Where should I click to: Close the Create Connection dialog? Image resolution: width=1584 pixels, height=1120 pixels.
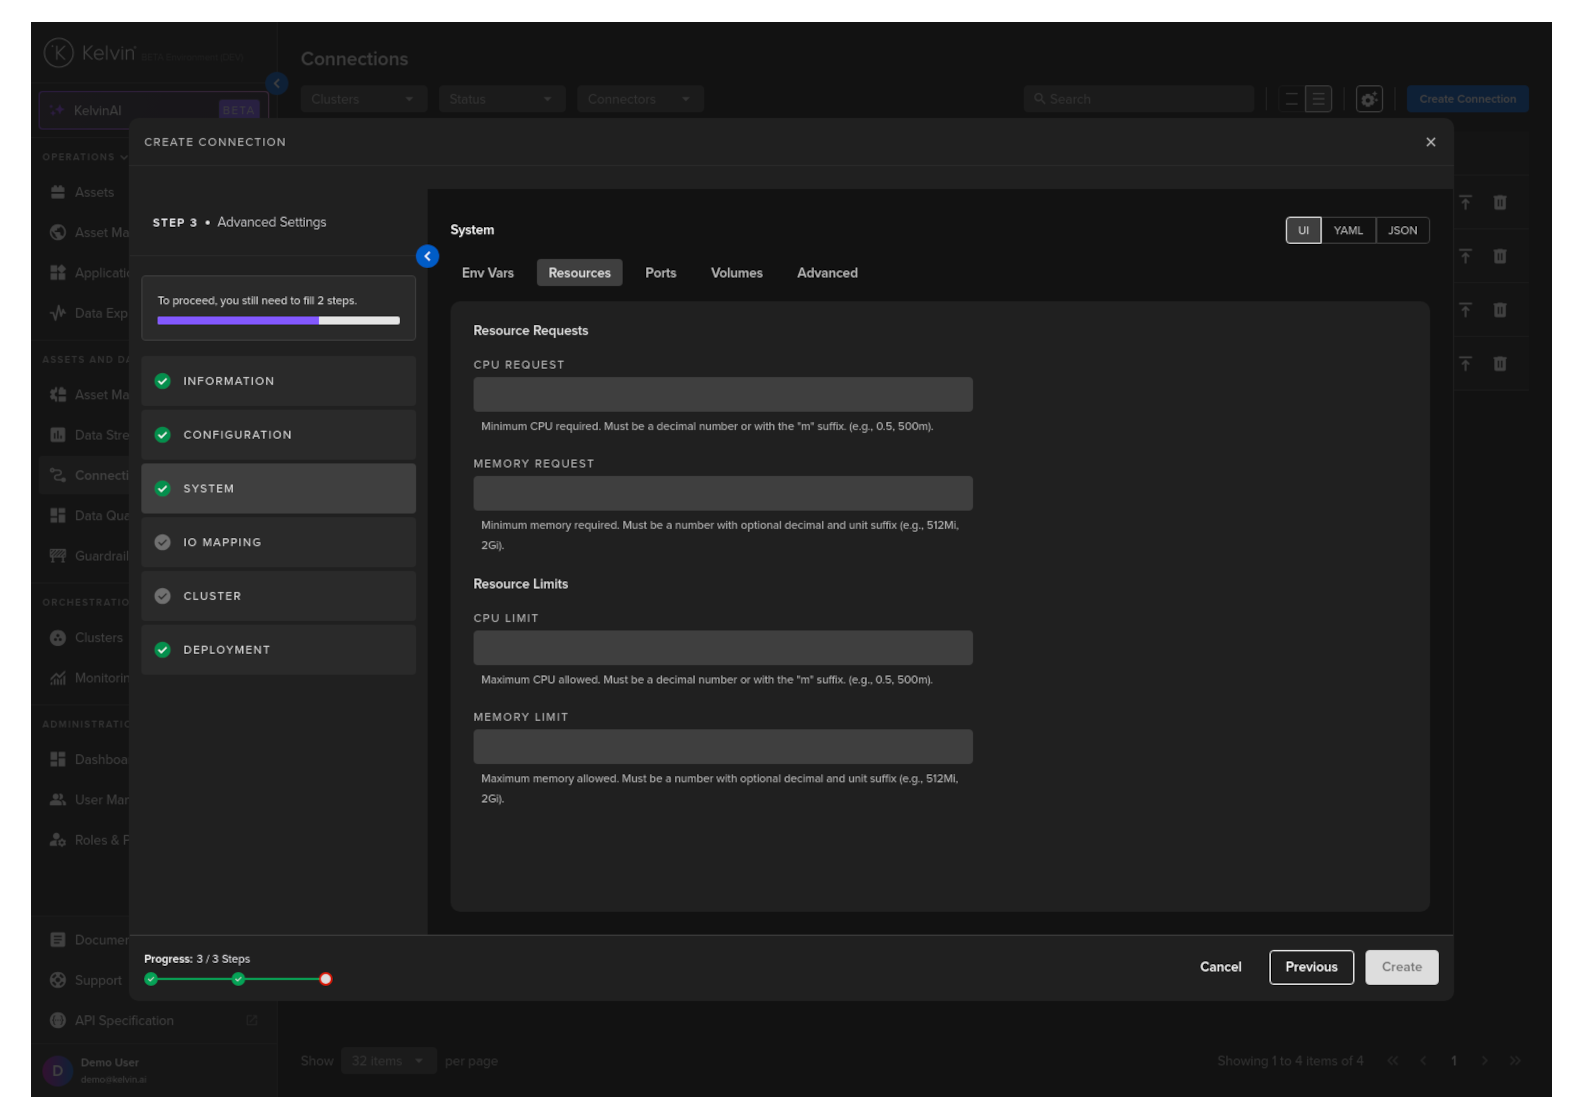point(1430,142)
